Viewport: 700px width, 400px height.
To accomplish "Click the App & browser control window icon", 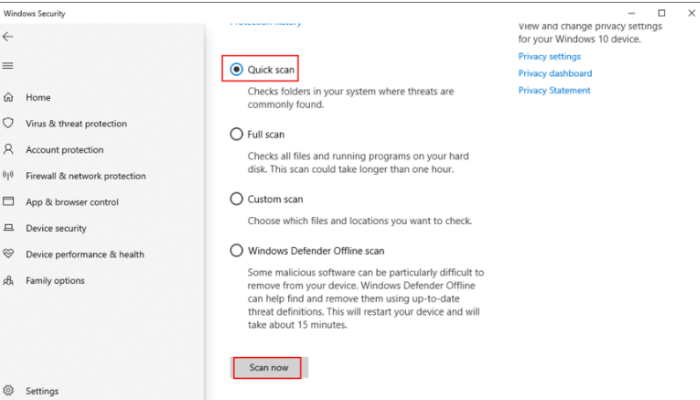I will pyautogui.click(x=8, y=201).
